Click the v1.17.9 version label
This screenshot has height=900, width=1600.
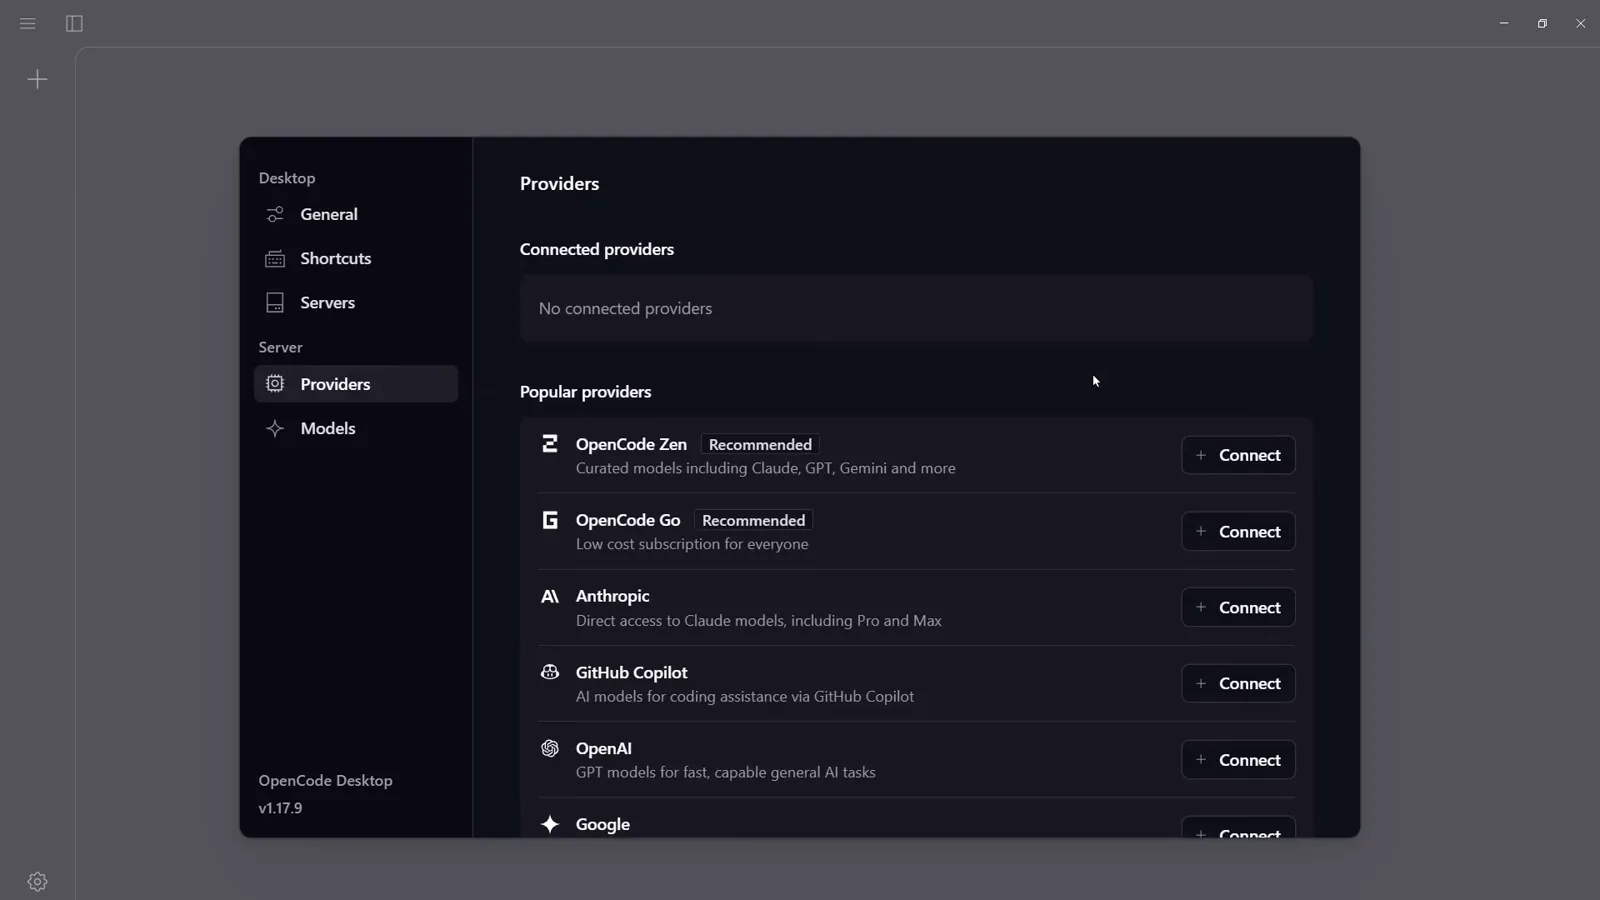280,808
